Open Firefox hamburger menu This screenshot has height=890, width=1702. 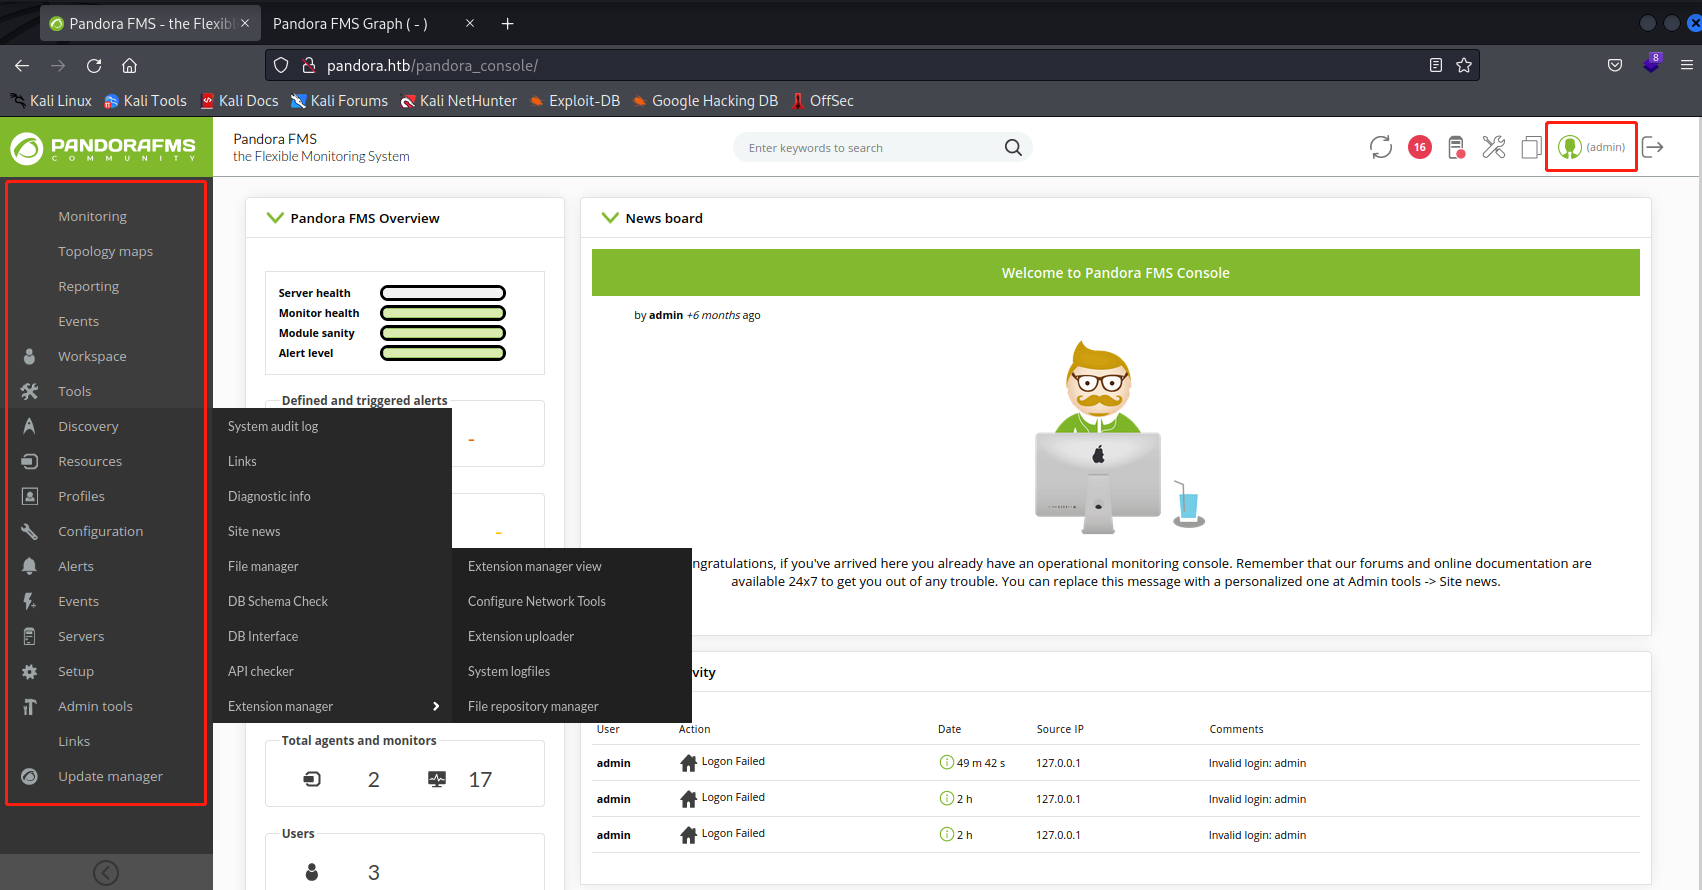[x=1686, y=65]
